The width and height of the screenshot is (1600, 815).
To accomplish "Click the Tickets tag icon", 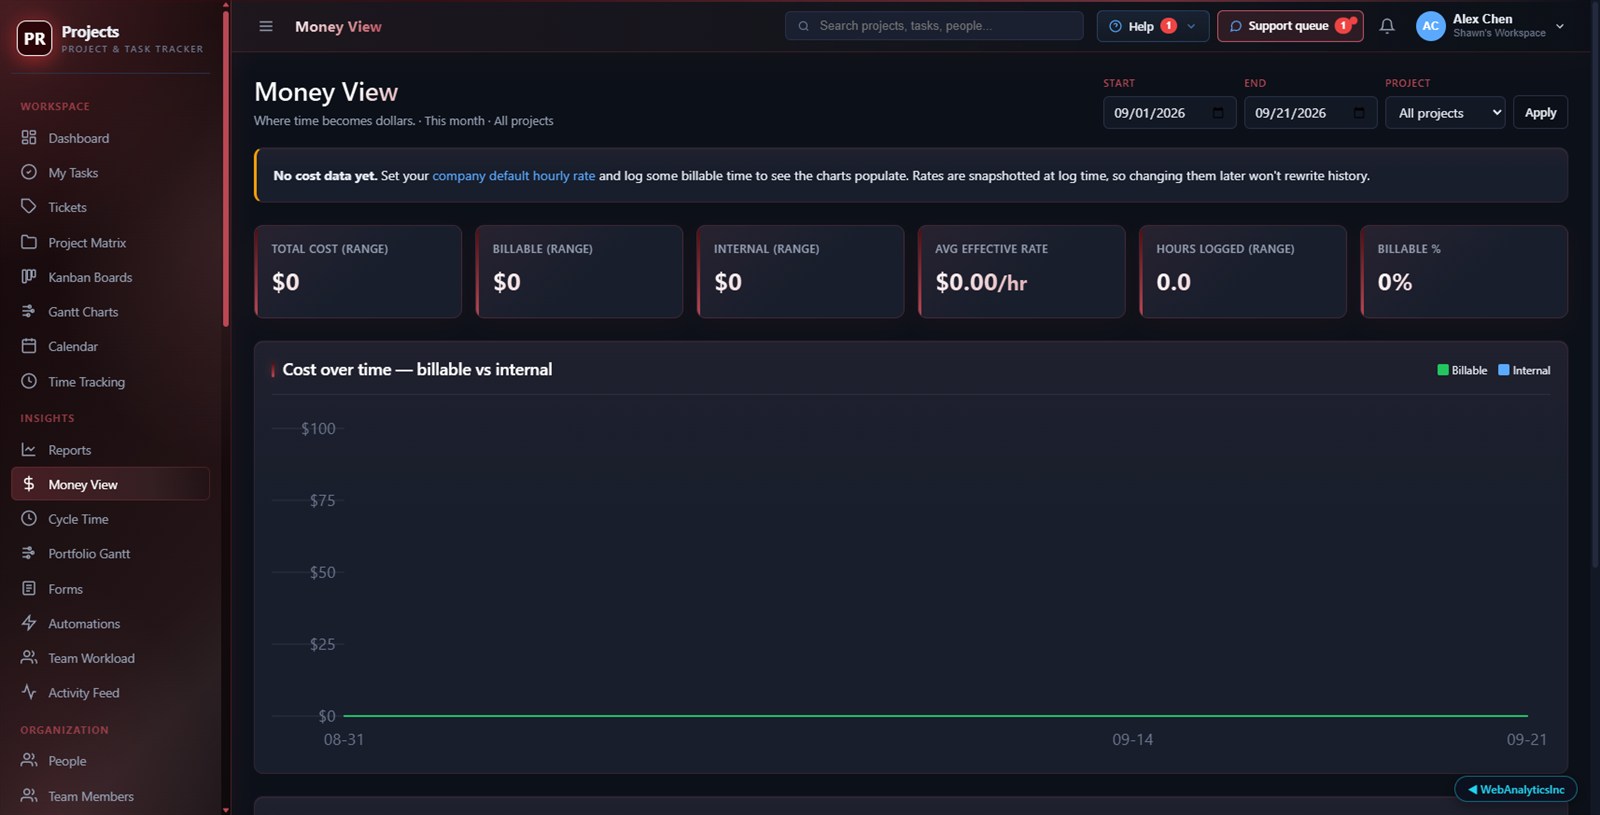I will (x=29, y=207).
